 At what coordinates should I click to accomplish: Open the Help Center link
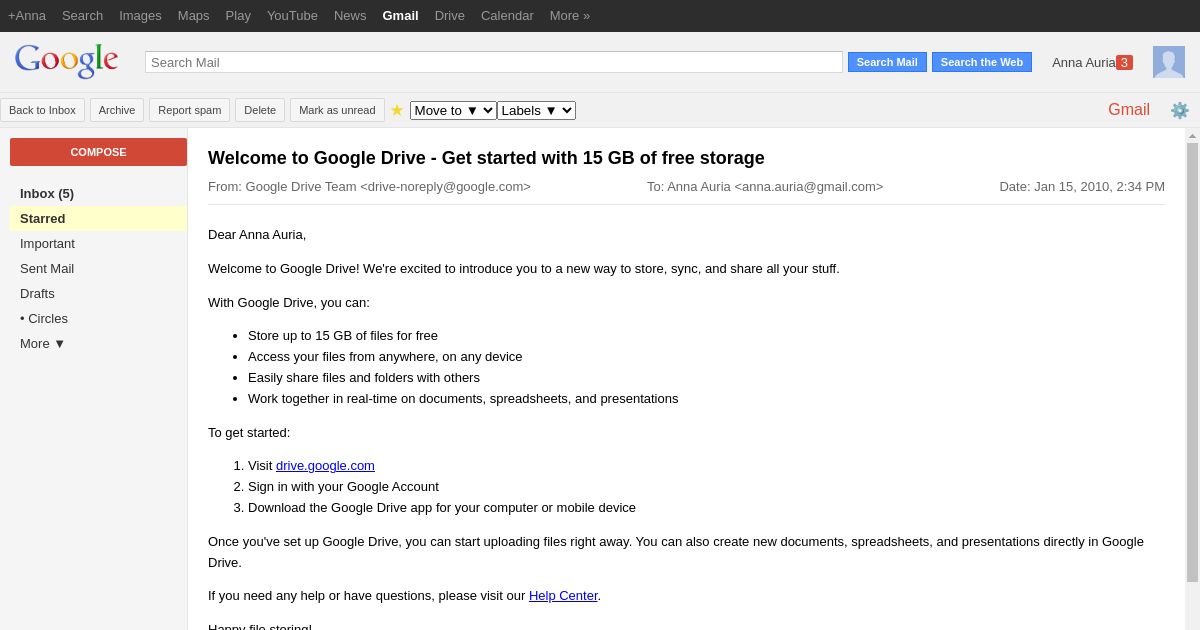tap(563, 595)
